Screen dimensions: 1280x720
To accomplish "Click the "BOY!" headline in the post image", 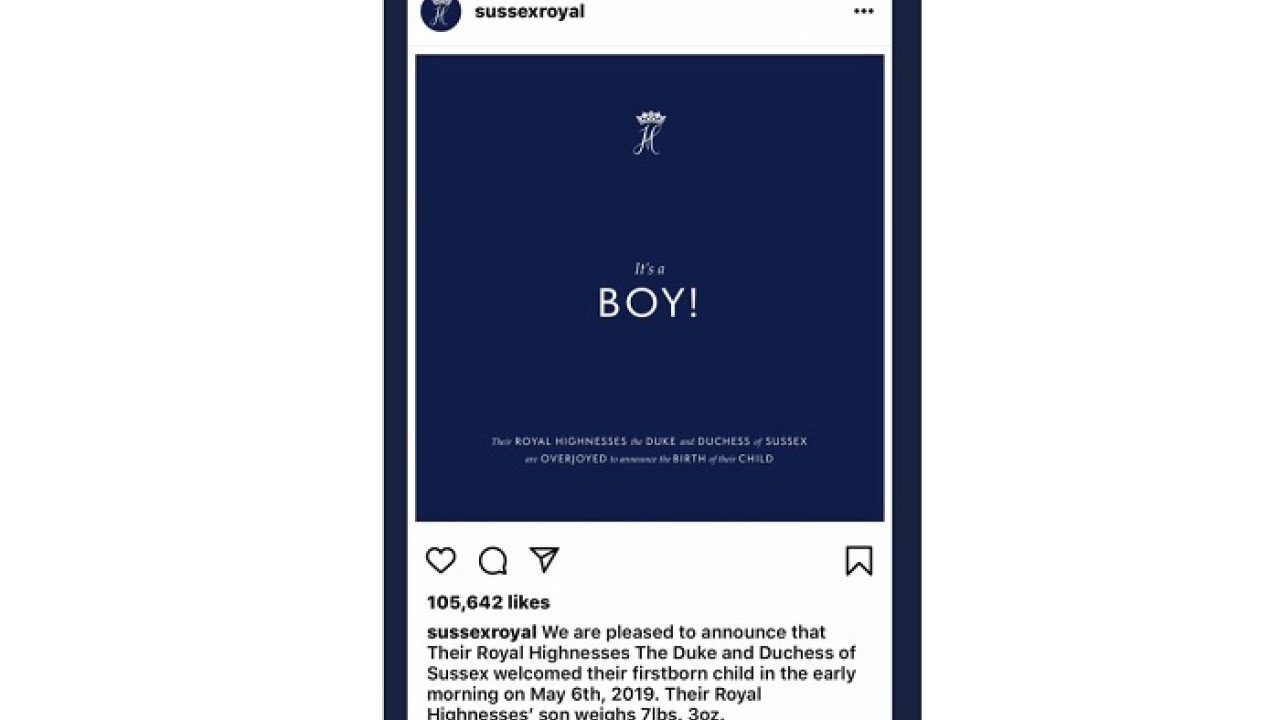I will click(649, 304).
